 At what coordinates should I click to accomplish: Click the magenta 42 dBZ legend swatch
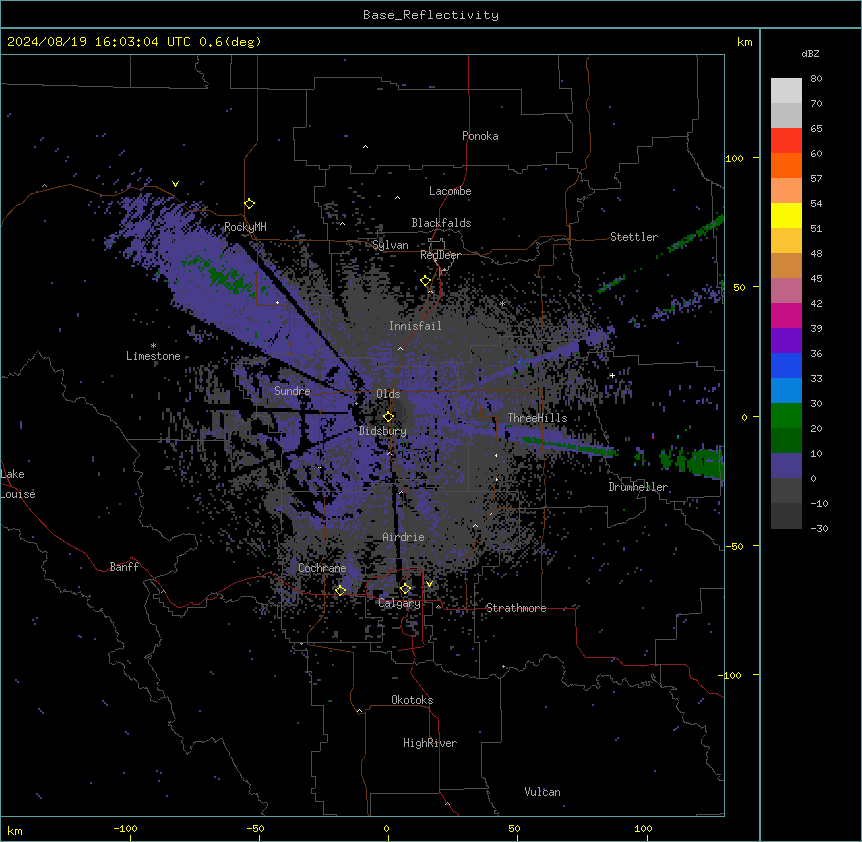coord(786,315)
